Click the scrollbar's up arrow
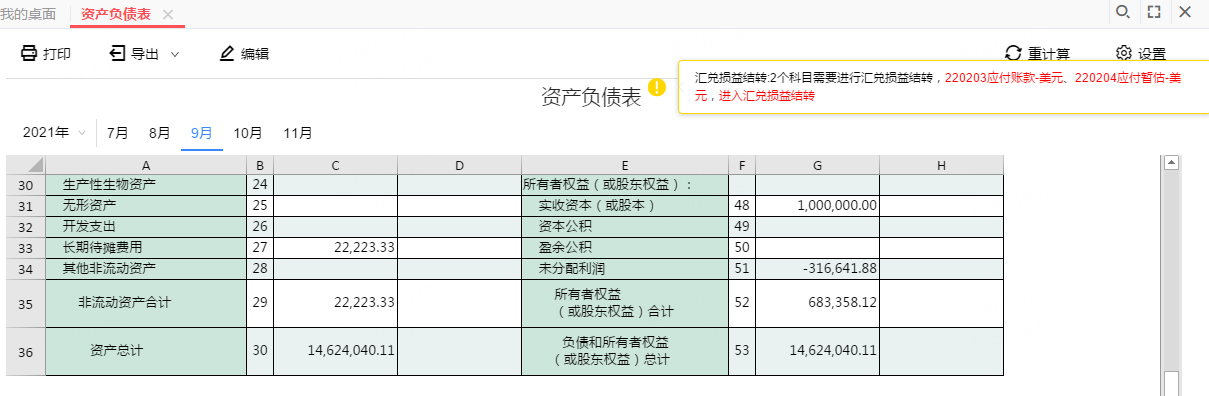 point(1173,162)
